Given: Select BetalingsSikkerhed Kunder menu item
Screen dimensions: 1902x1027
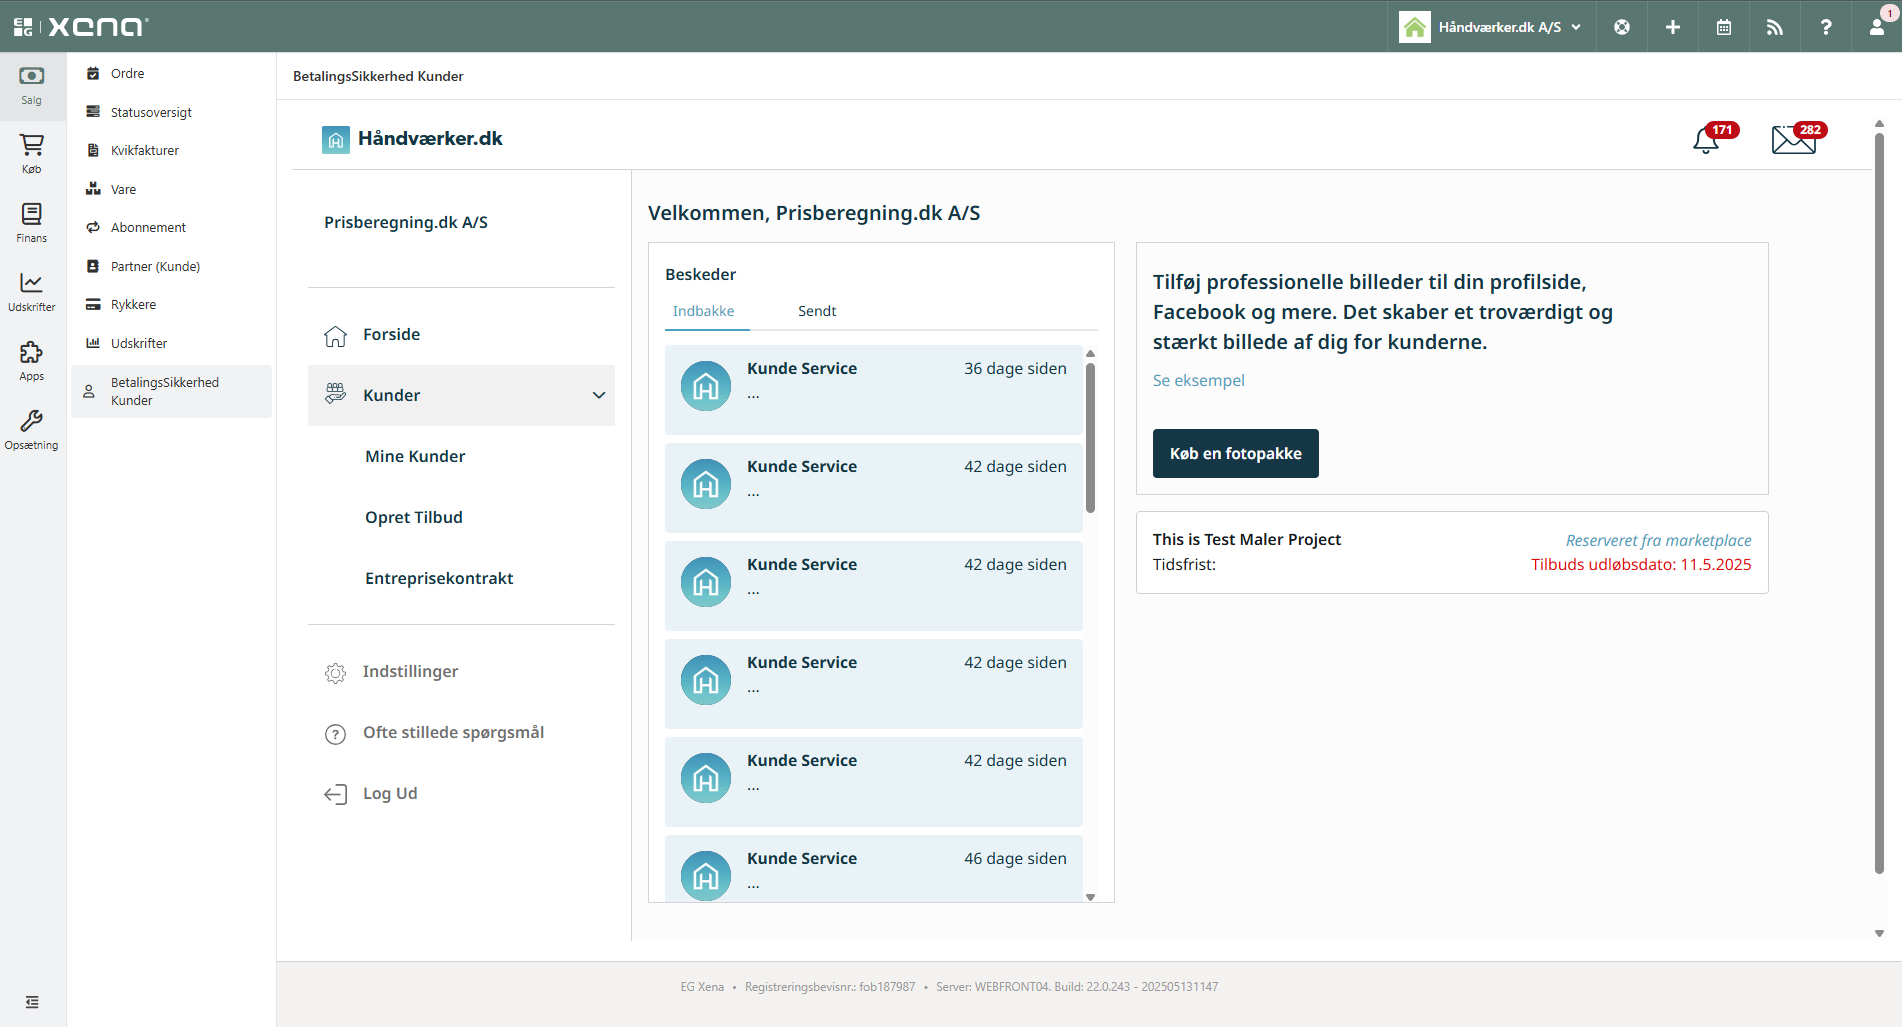Looking at the screenshot, I should pyautogui.click(x=171, y=391).
